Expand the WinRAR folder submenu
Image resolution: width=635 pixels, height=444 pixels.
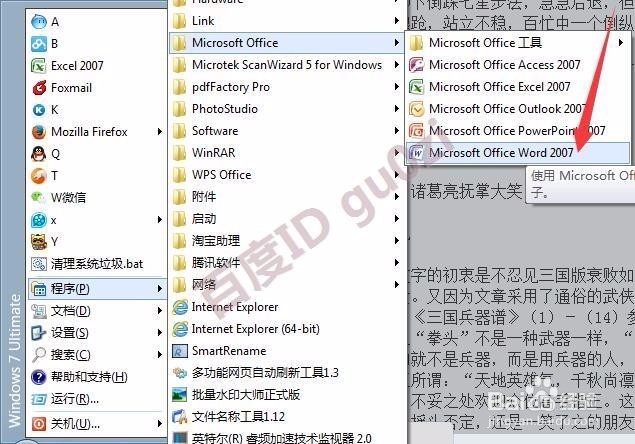287,153
